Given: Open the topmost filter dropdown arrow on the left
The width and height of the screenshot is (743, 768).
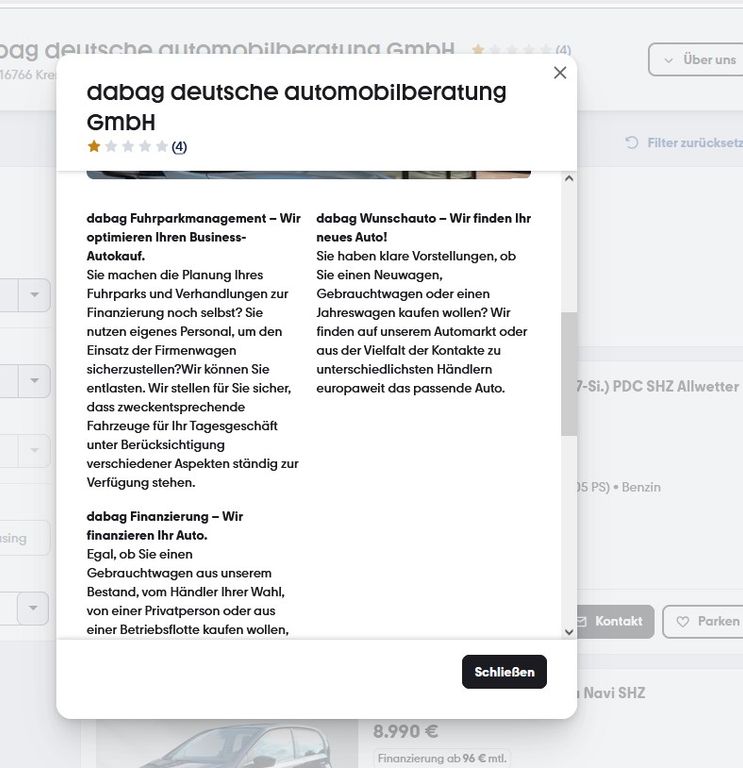Looking at the screenshot, I should click(34, 295).
